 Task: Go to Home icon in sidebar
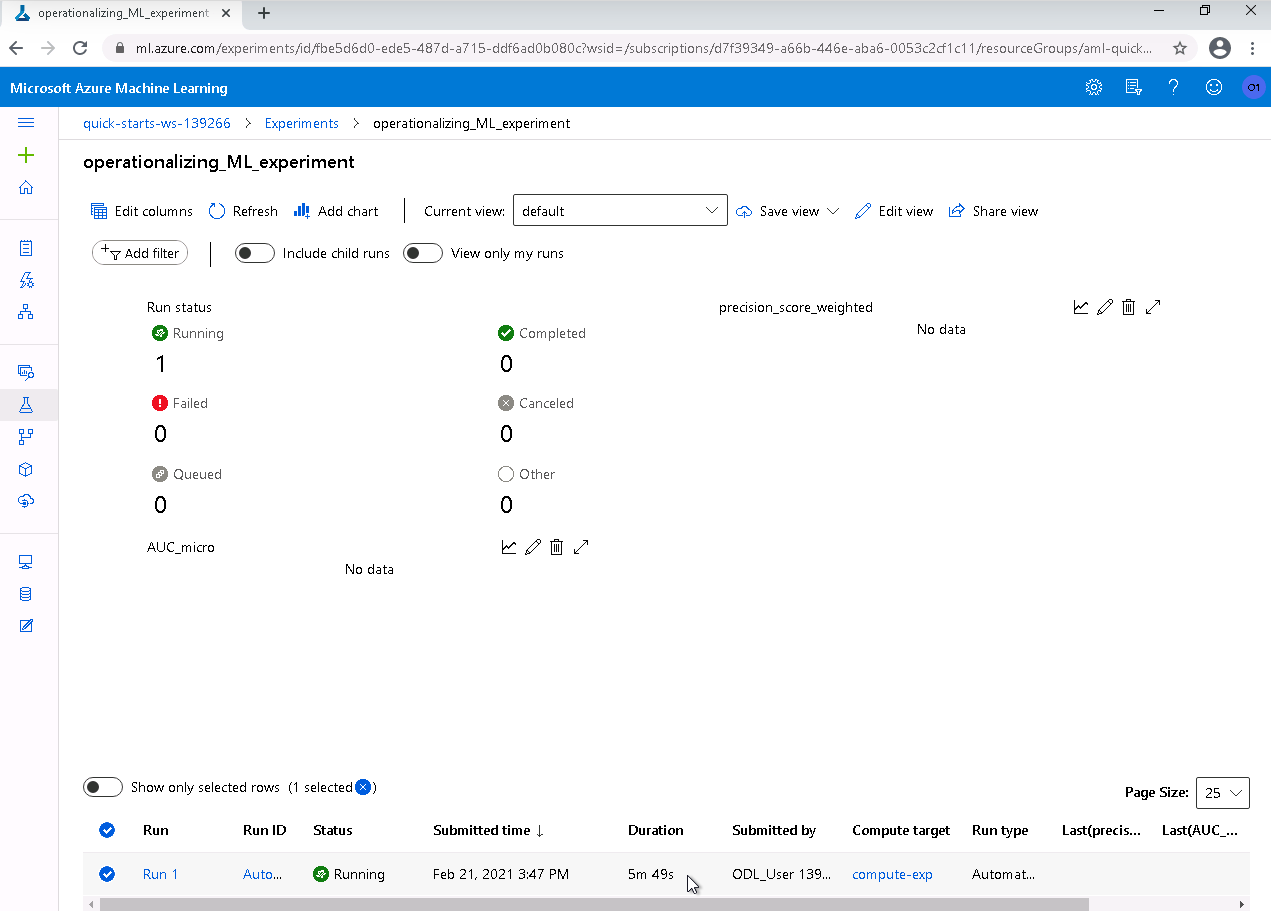(26, 187)
